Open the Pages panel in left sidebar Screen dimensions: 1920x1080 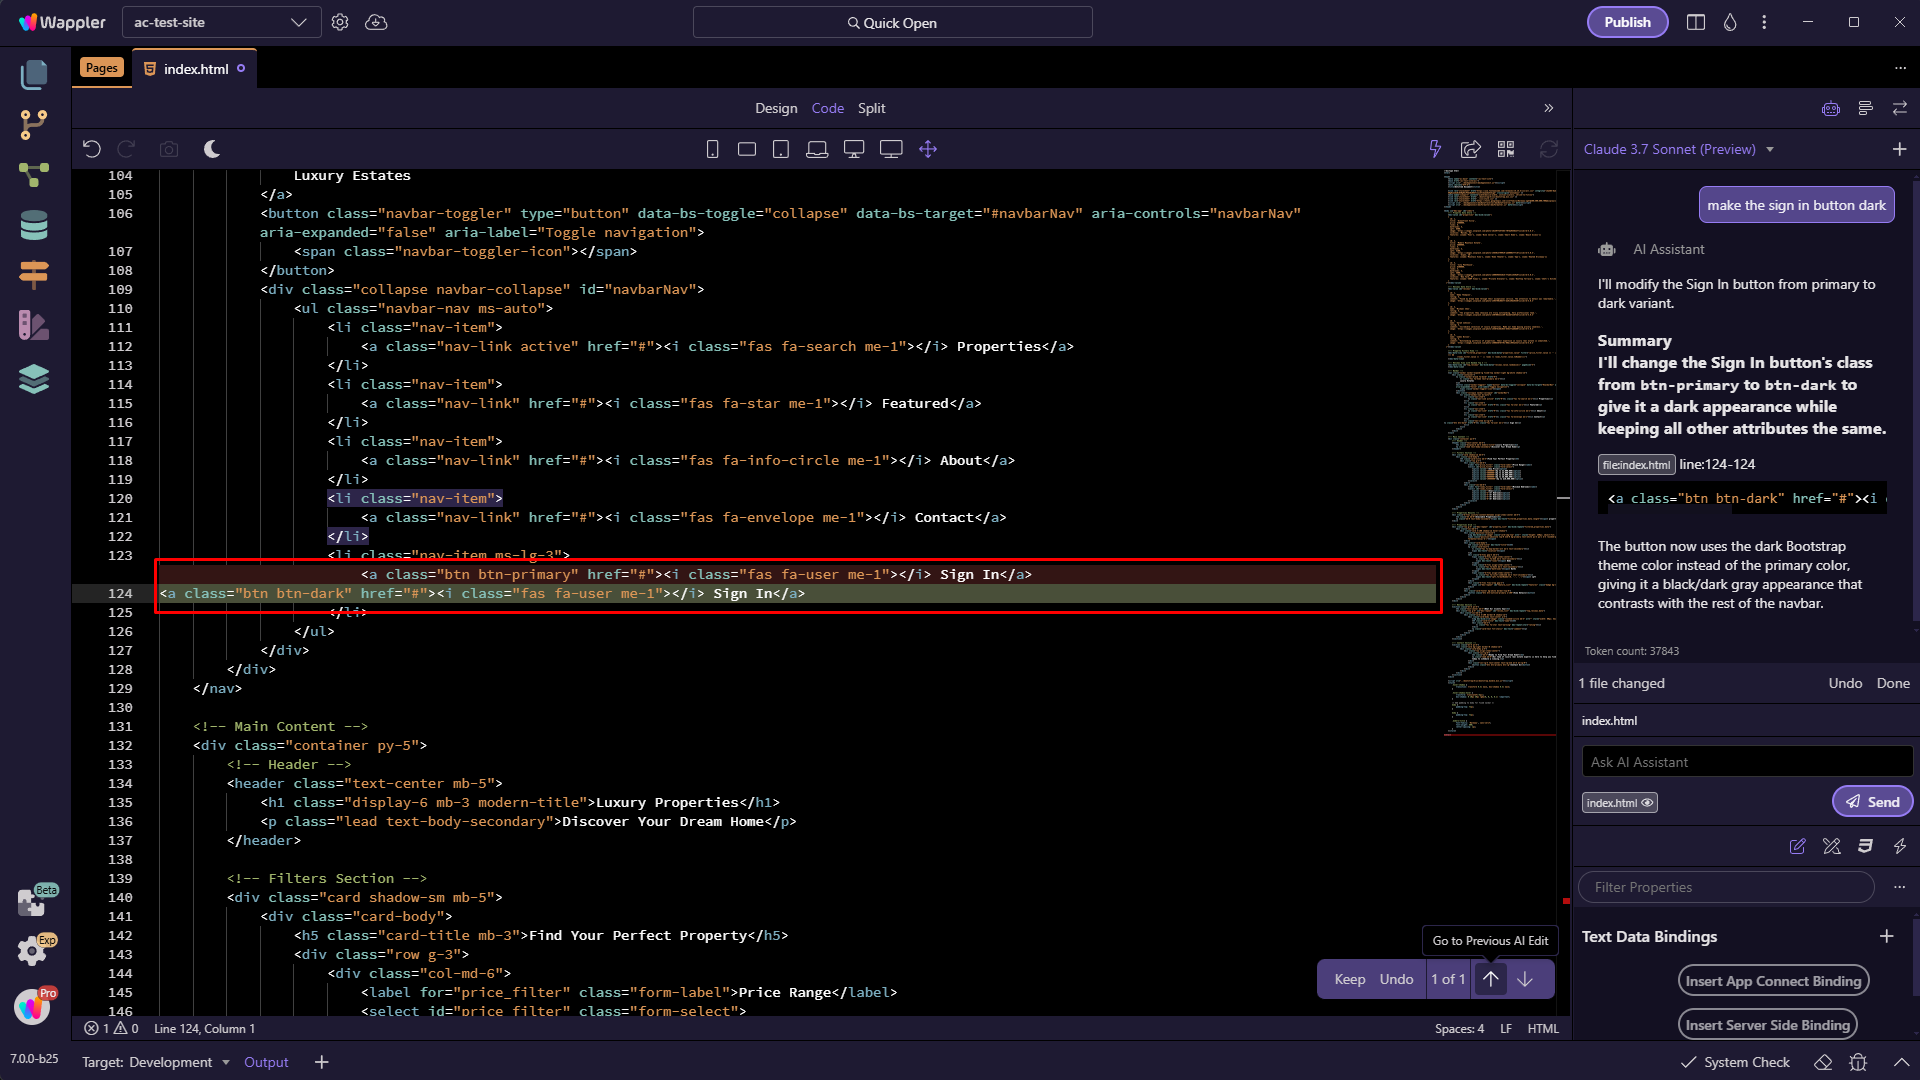click(34, 74)
